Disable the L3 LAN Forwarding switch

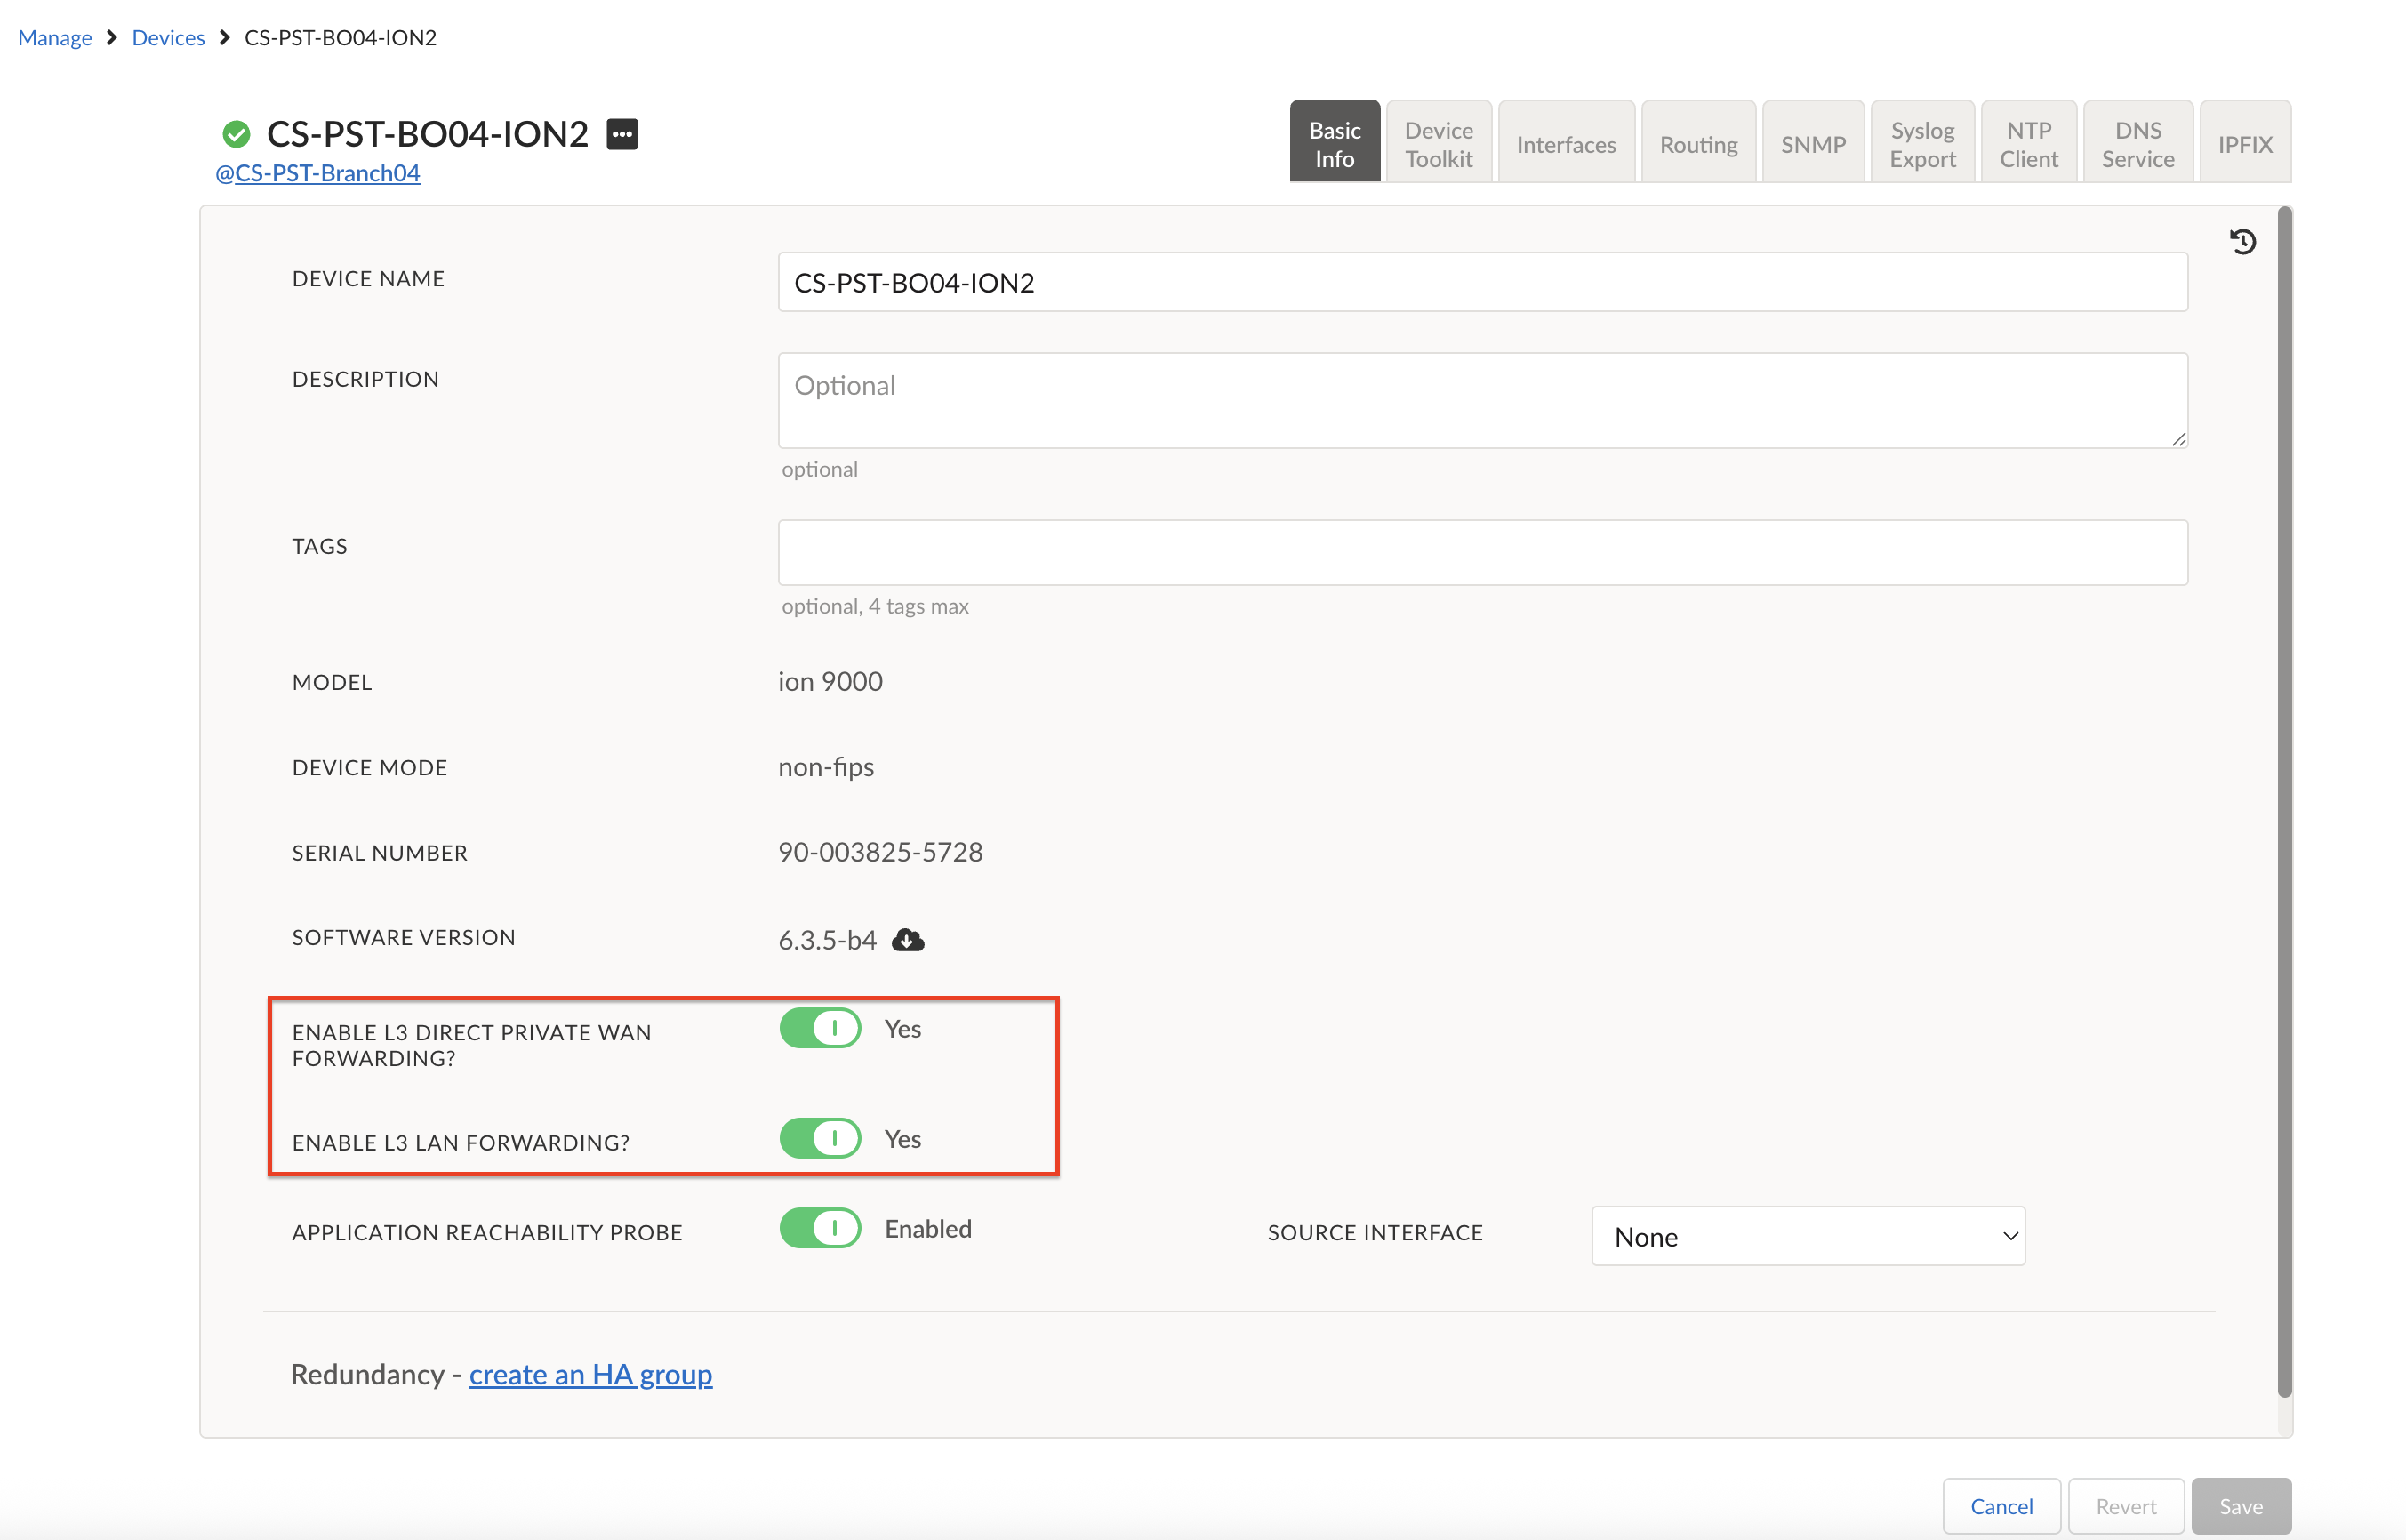pos(820,1138)
